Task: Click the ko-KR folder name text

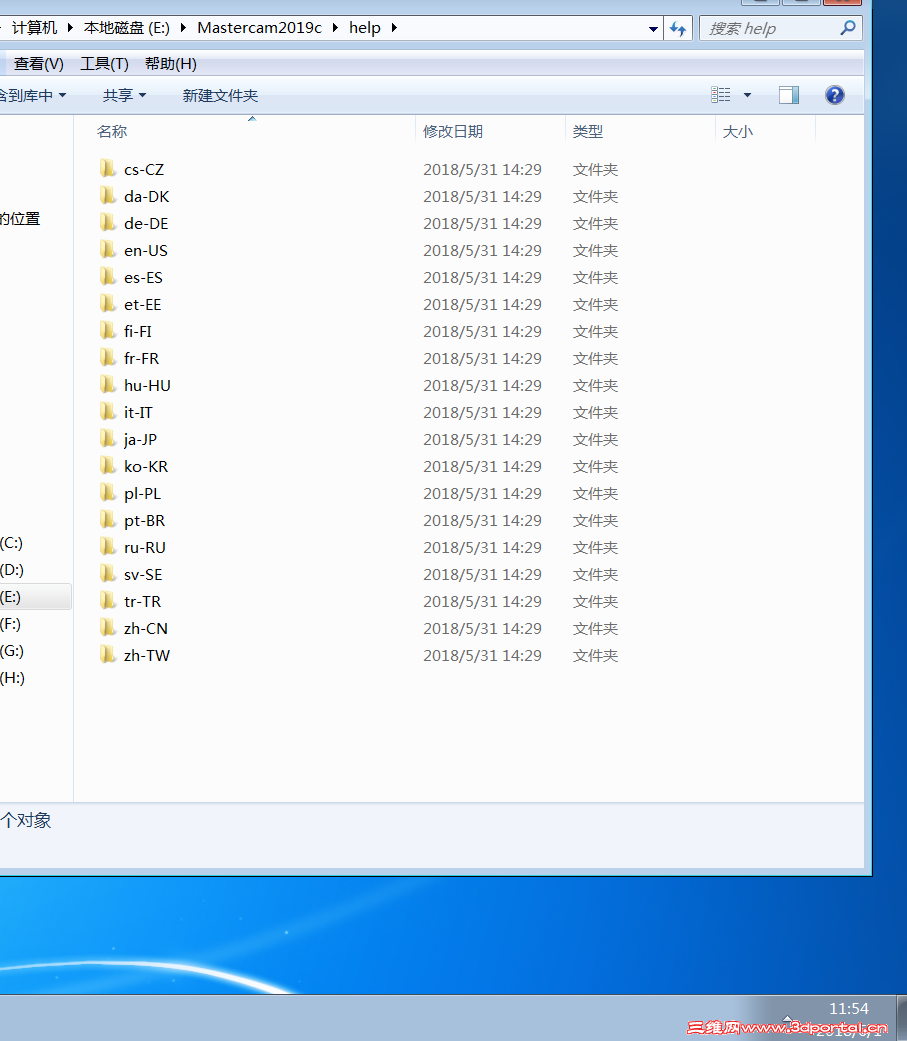Action: point(145,466)
